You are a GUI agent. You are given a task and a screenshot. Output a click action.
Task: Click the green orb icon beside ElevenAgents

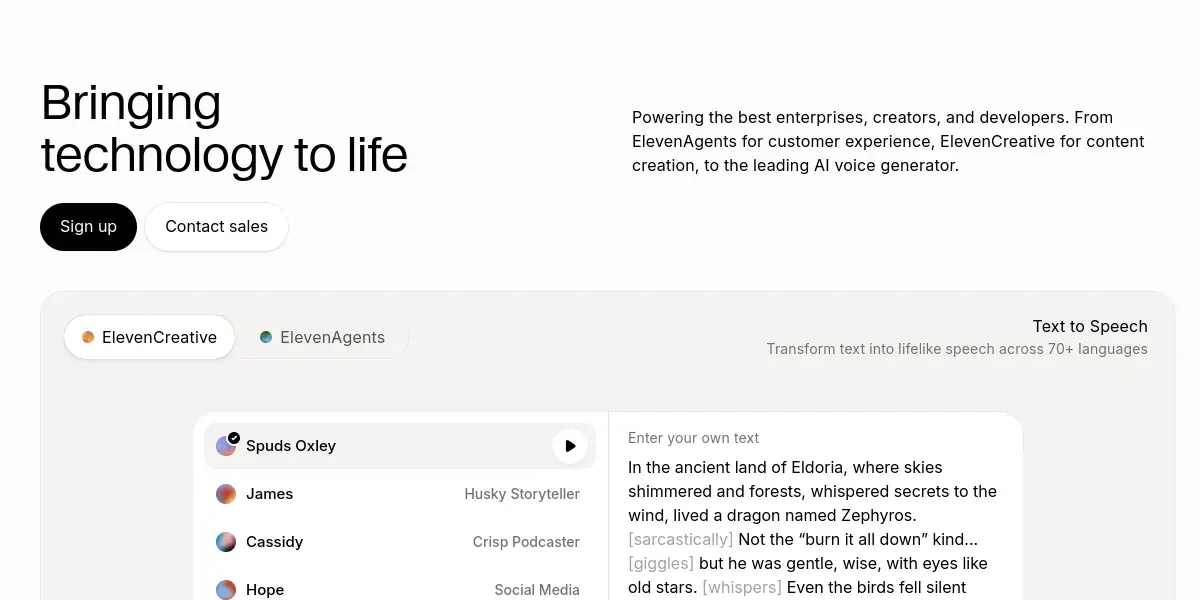(266, 337)
